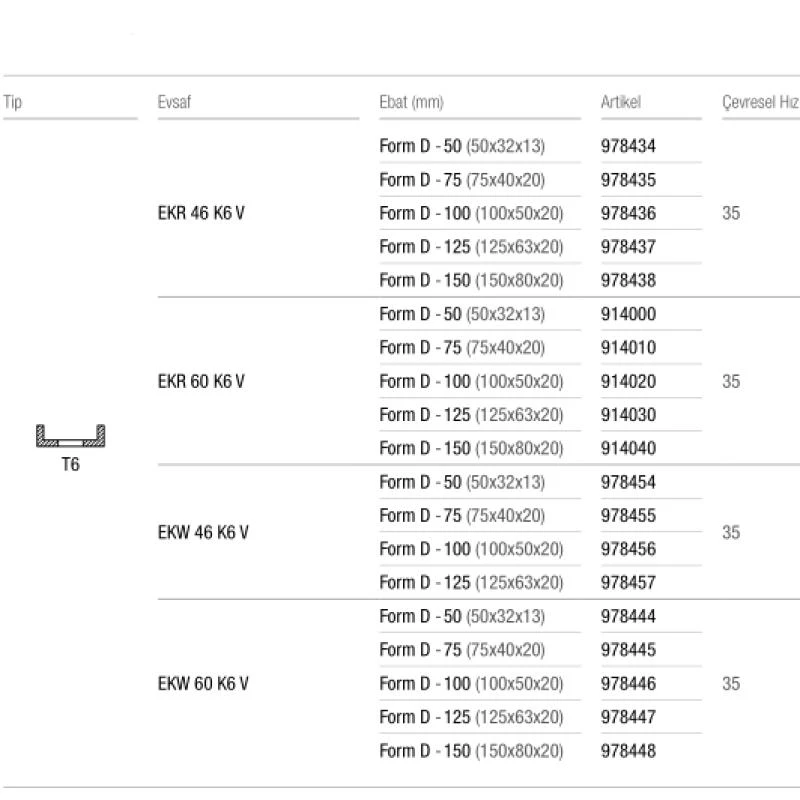The width and height of the screenshot is (800, 800).
Task: Click the speed value 35 in the EKW 46 K6 V row
Action: click(x=731, y=532)
